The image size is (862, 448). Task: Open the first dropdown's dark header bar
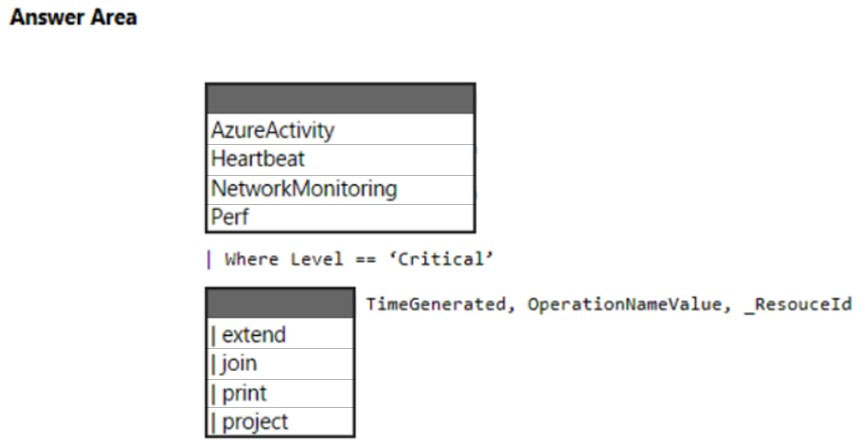click(340, 99)
